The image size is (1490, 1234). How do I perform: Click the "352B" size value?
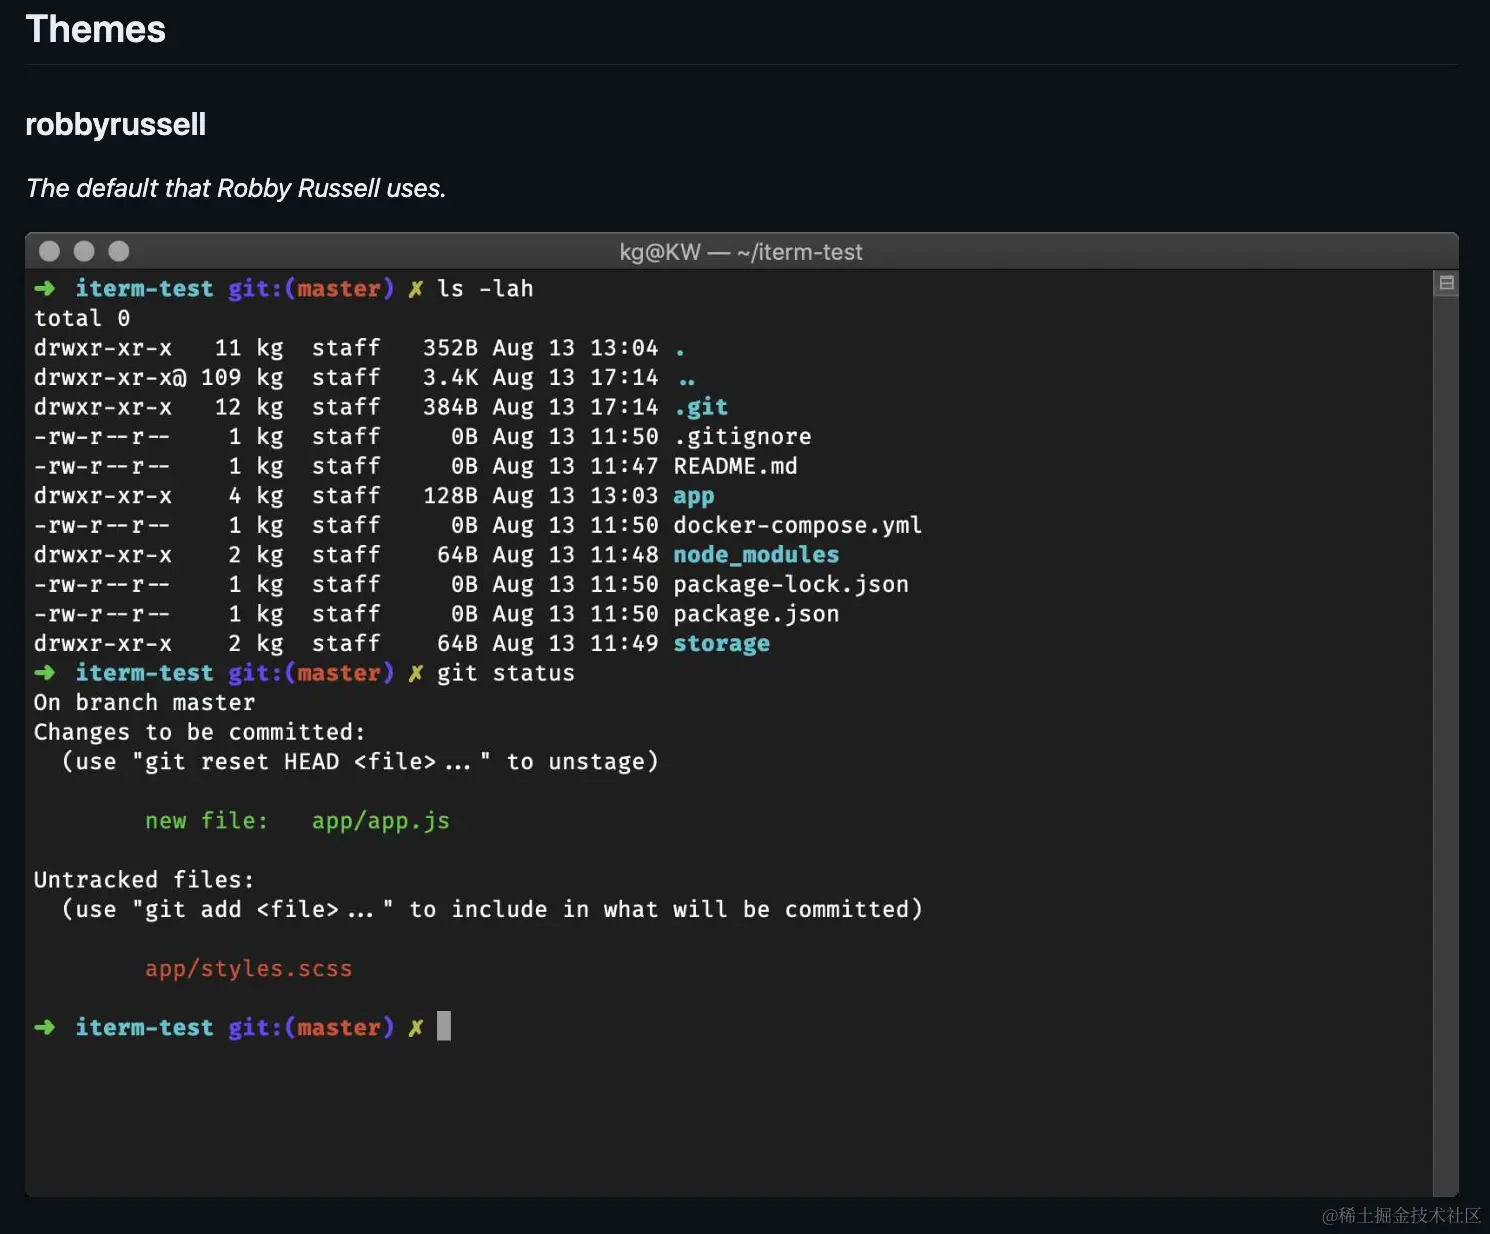[x=450, y=348]
